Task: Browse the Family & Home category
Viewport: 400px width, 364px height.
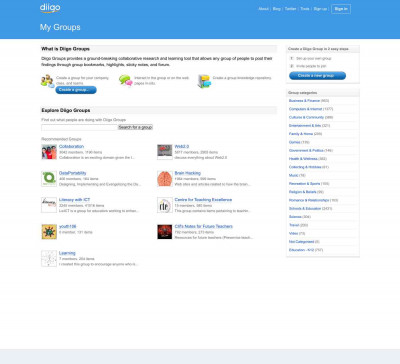Action: click(x=301, y=134)
